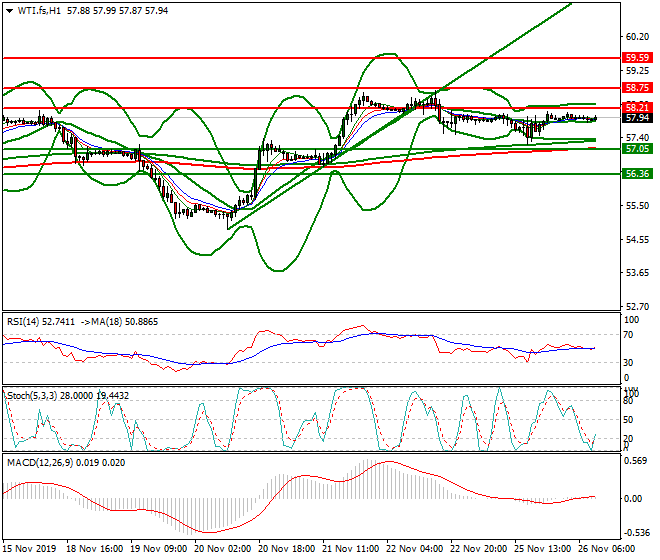Select the 54.55 price scale value
The height and width of the screenshot is (560, 660).
click(x=637, y=240)
